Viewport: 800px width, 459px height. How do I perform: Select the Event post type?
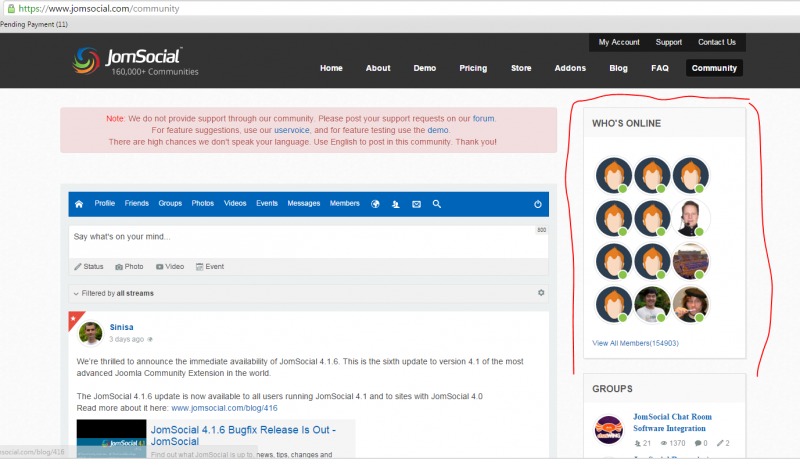click(x=210, y=267)
